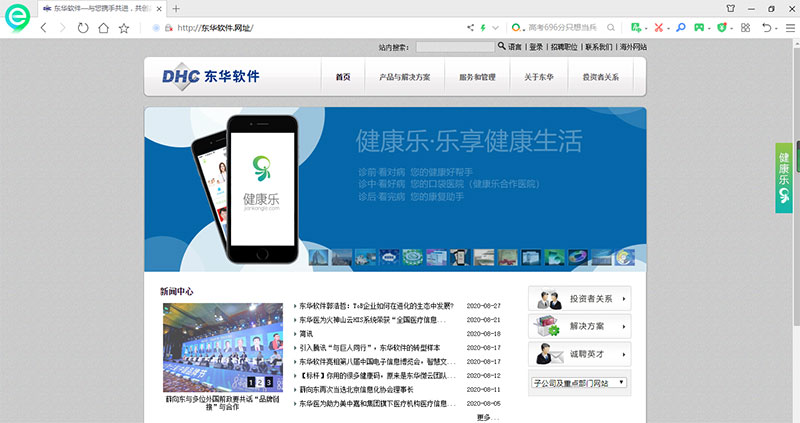
Task: Click the share icon in address bar
Action: pos(471,28)
